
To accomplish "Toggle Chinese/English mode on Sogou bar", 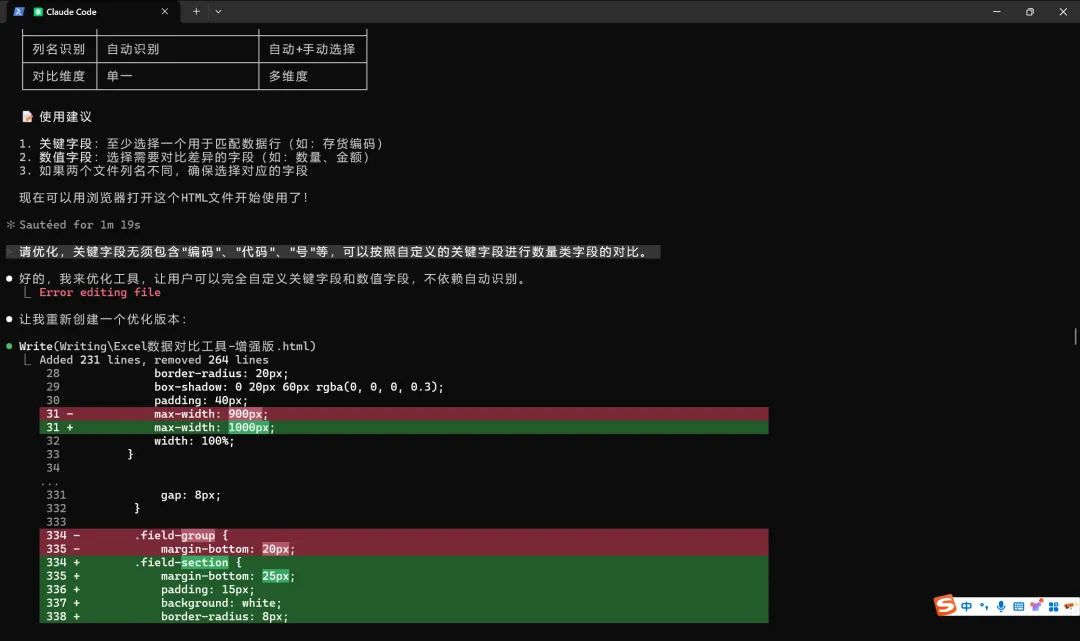I will pyautogui.click(x=966, y=607).
